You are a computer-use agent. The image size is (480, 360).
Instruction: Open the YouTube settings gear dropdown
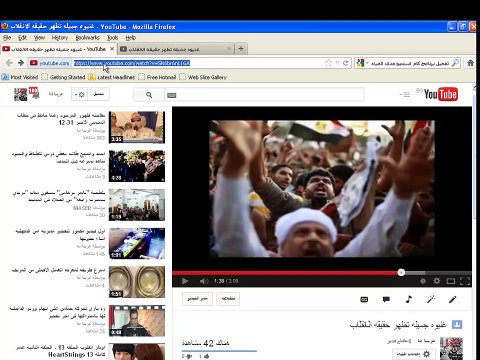click(x=79, y=95)
